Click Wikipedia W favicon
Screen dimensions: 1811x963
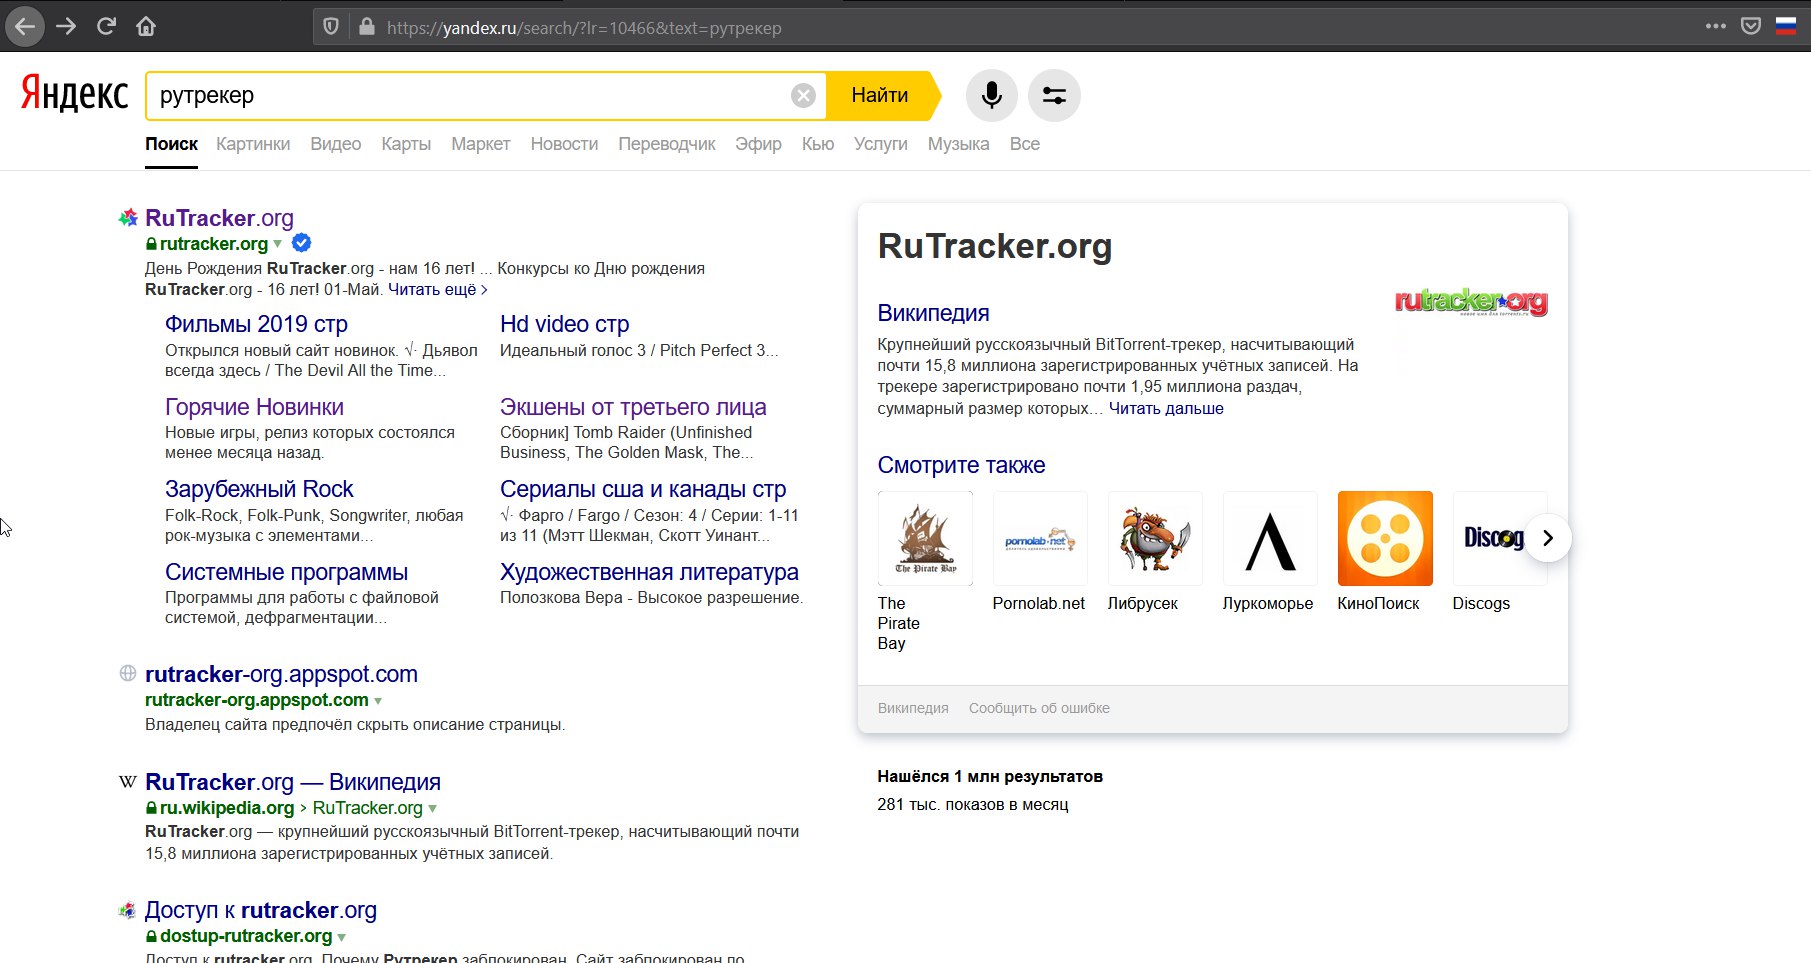pos(128,782)
